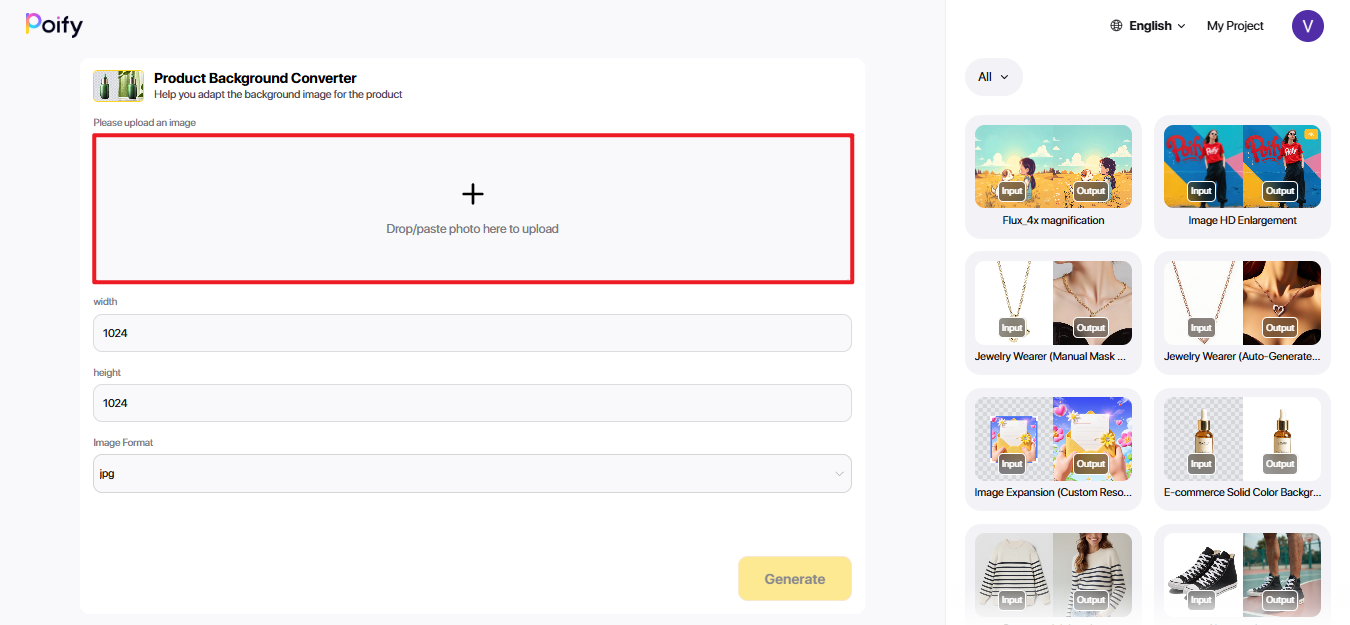Image resolution: width=1350 pixels, height=625 pixels.
Task: Open the black sneakers template card
Action: coord(1242,574)
